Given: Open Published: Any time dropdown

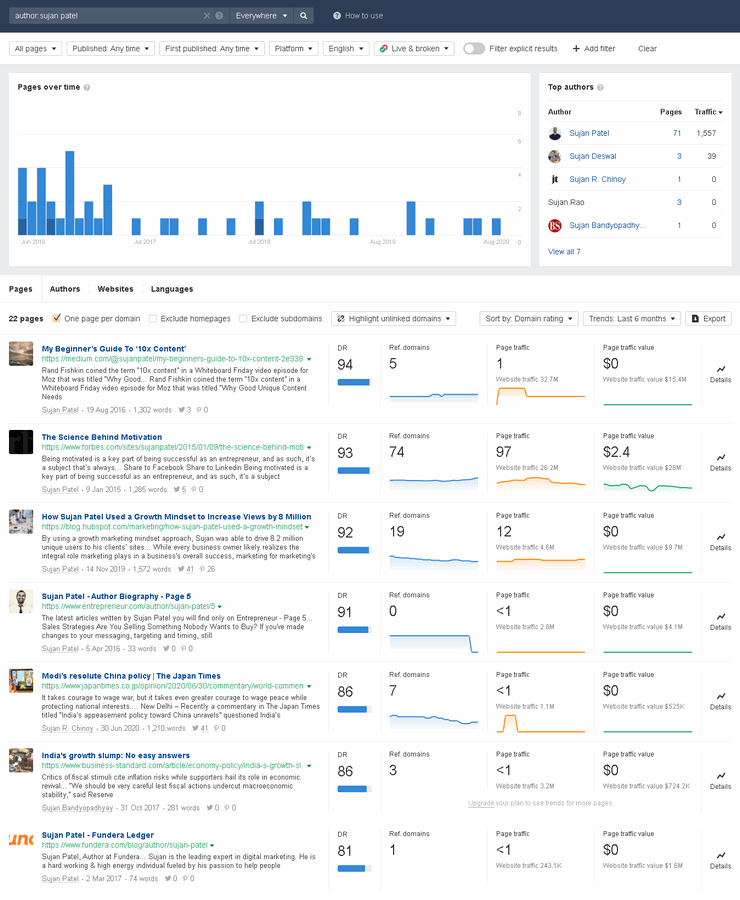Looking at the screenshot, I should [x=111, y=49].
